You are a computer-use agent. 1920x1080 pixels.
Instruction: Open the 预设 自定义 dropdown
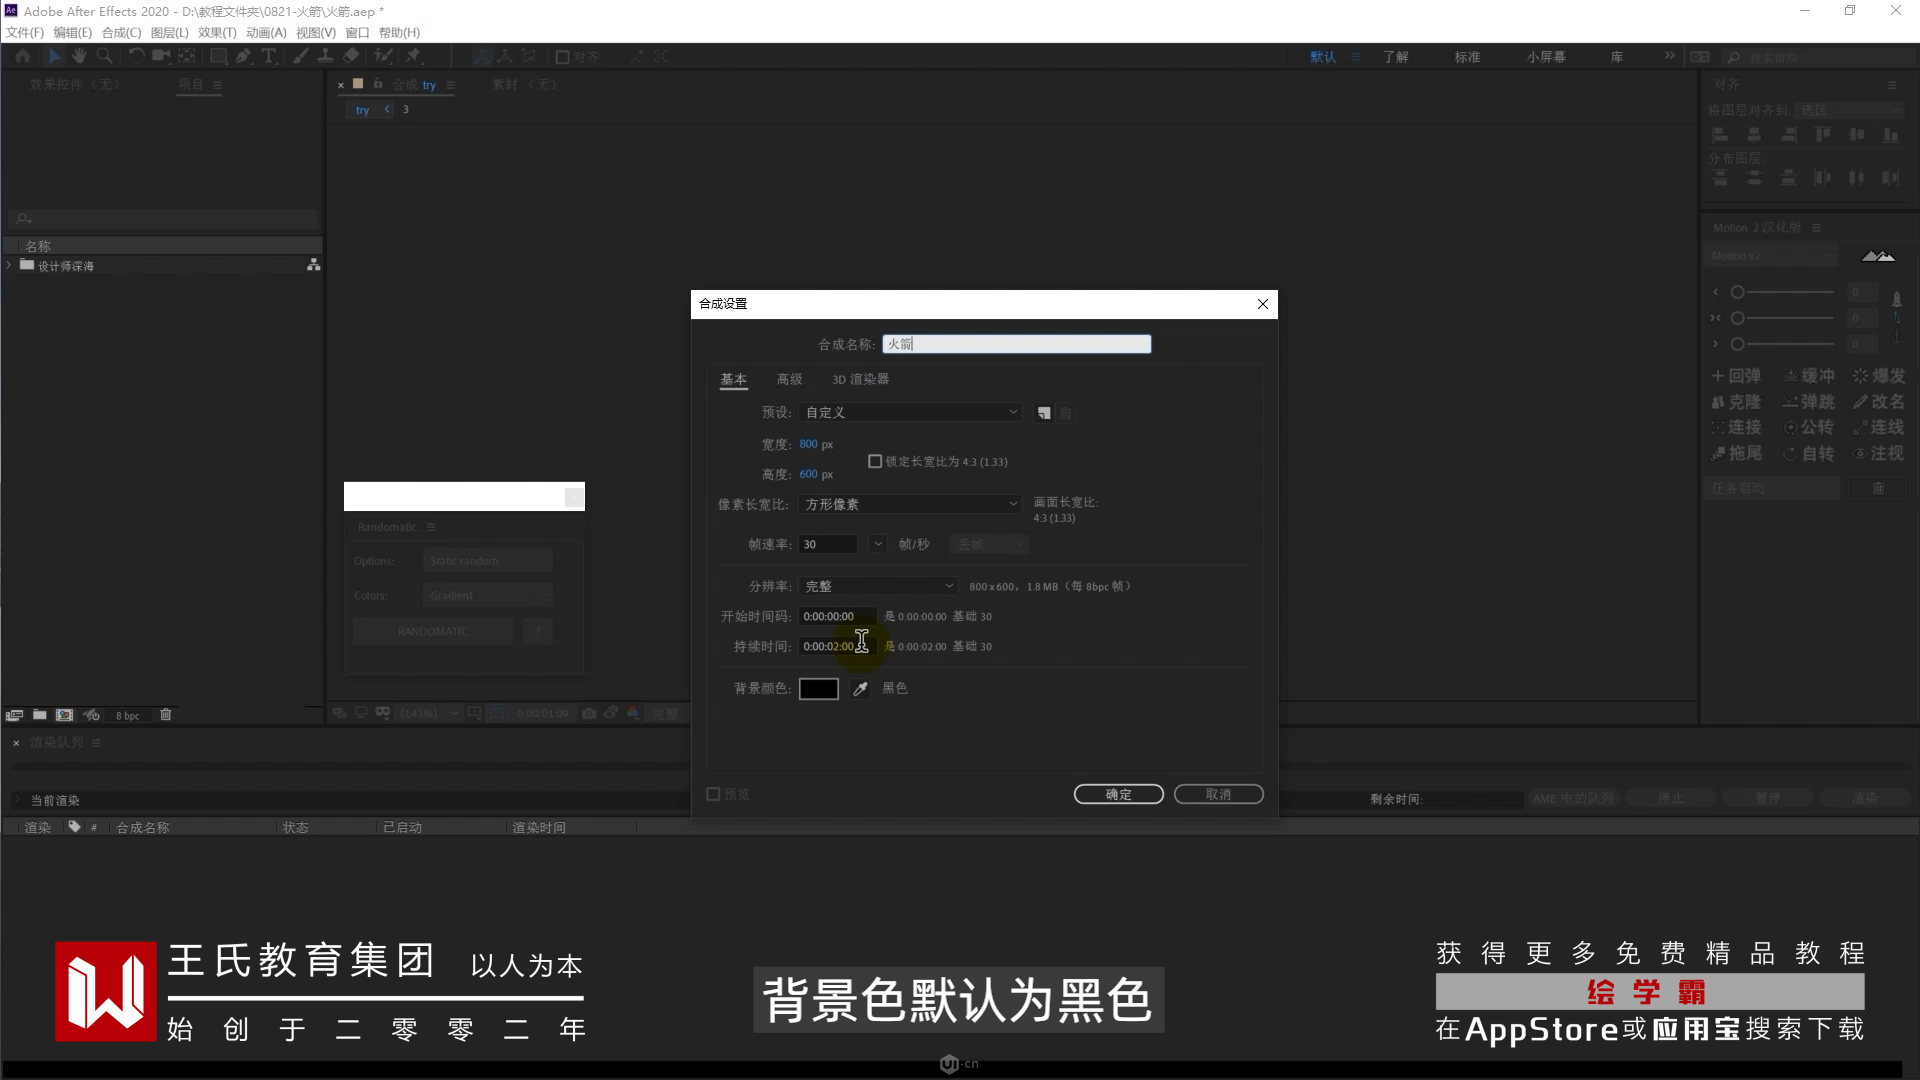pyautogui.click(x=910, y=413)
